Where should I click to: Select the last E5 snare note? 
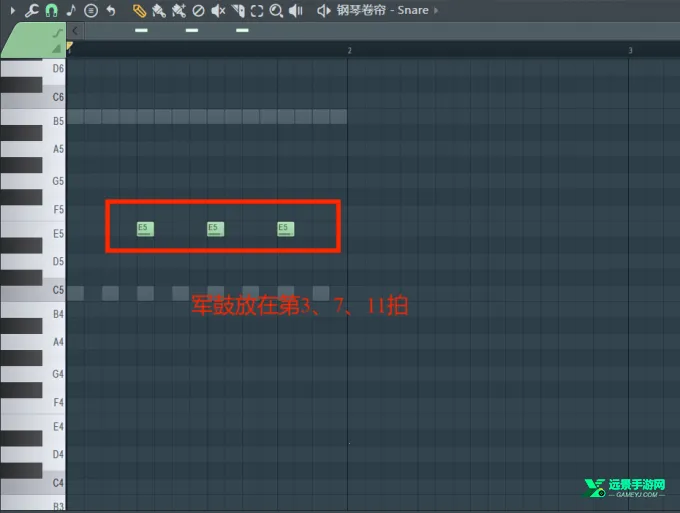tap(286, 229)
